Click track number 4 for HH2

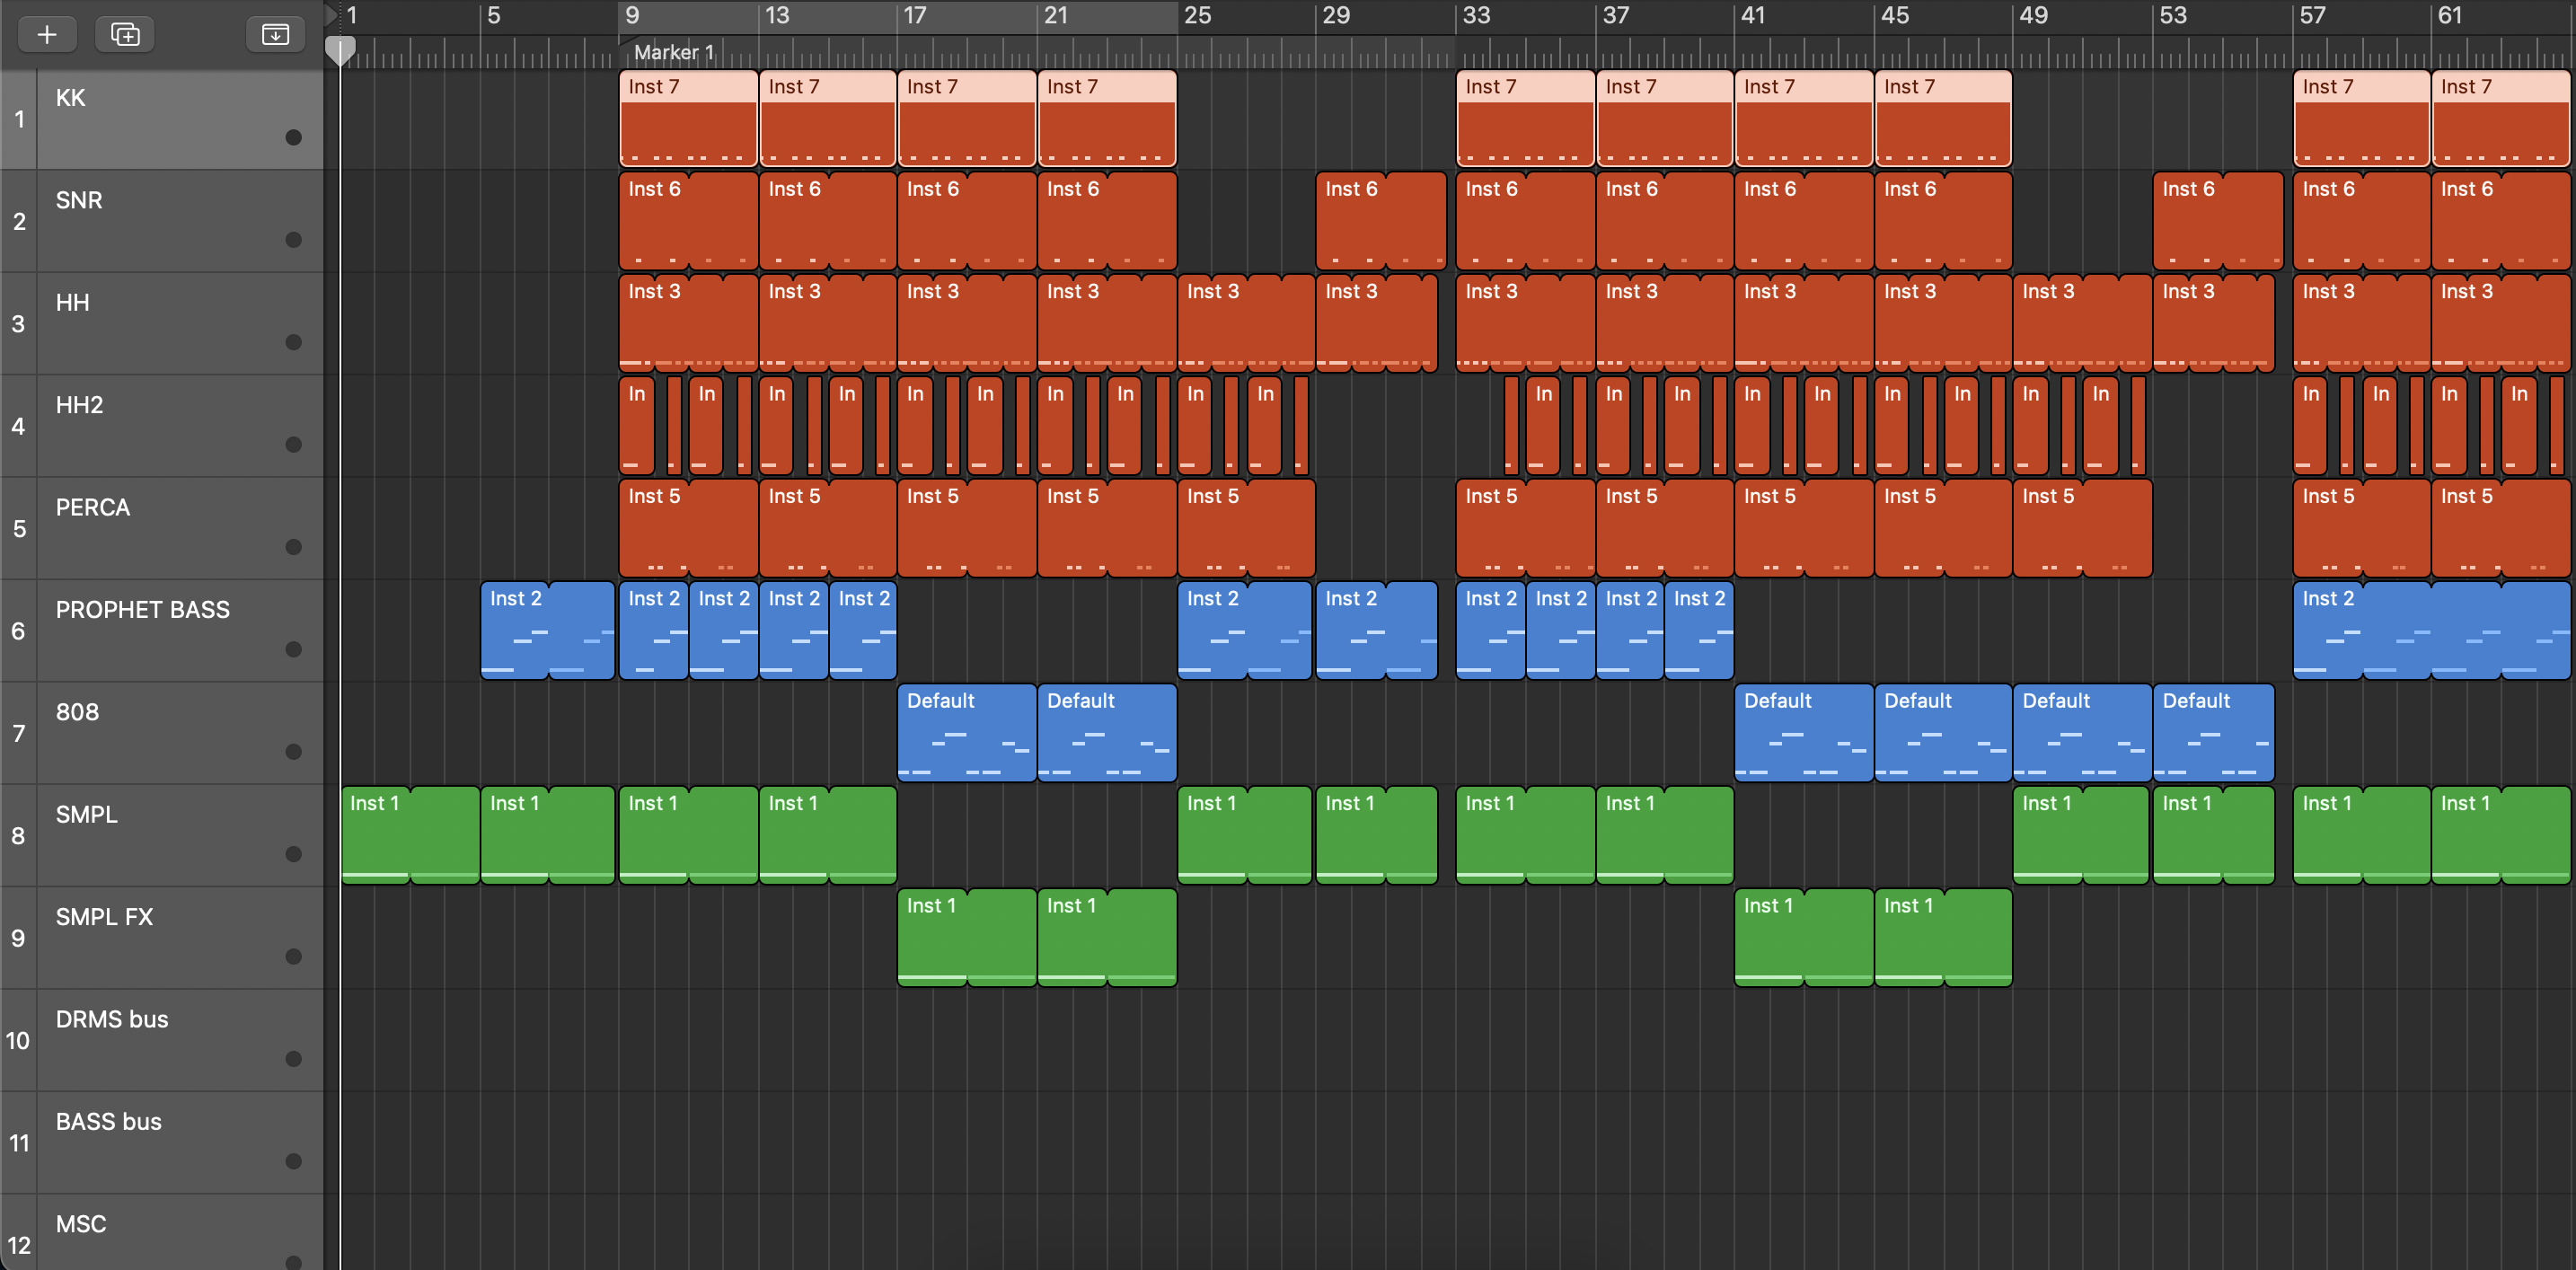click(18, 427)
